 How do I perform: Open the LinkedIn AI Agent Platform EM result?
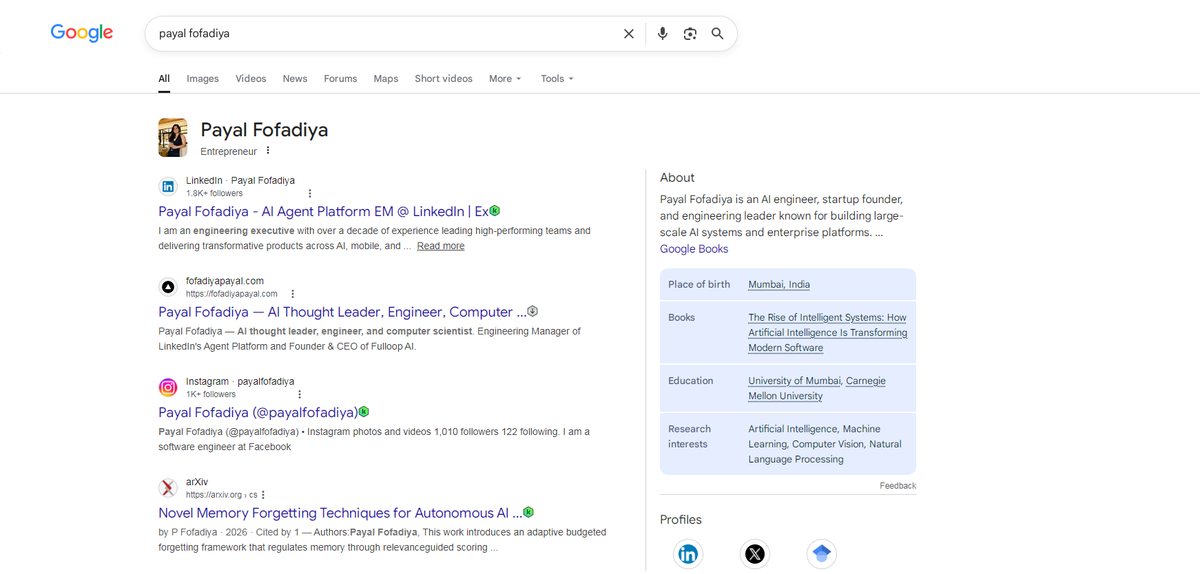pos(323,211)
